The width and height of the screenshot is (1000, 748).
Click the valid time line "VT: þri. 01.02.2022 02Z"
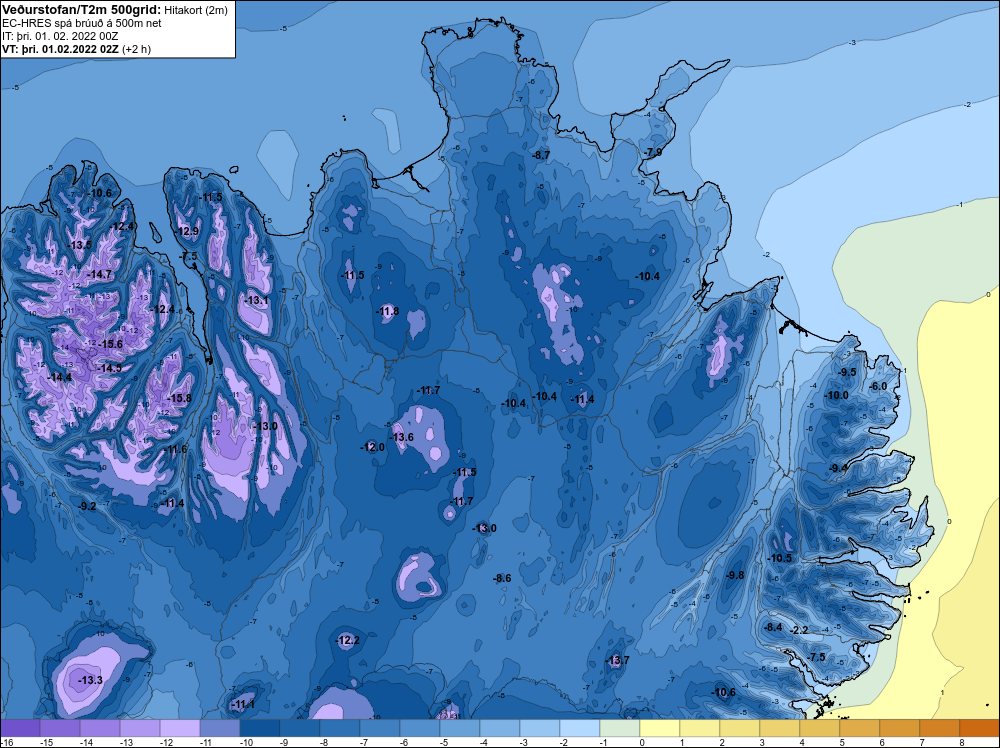60,49
